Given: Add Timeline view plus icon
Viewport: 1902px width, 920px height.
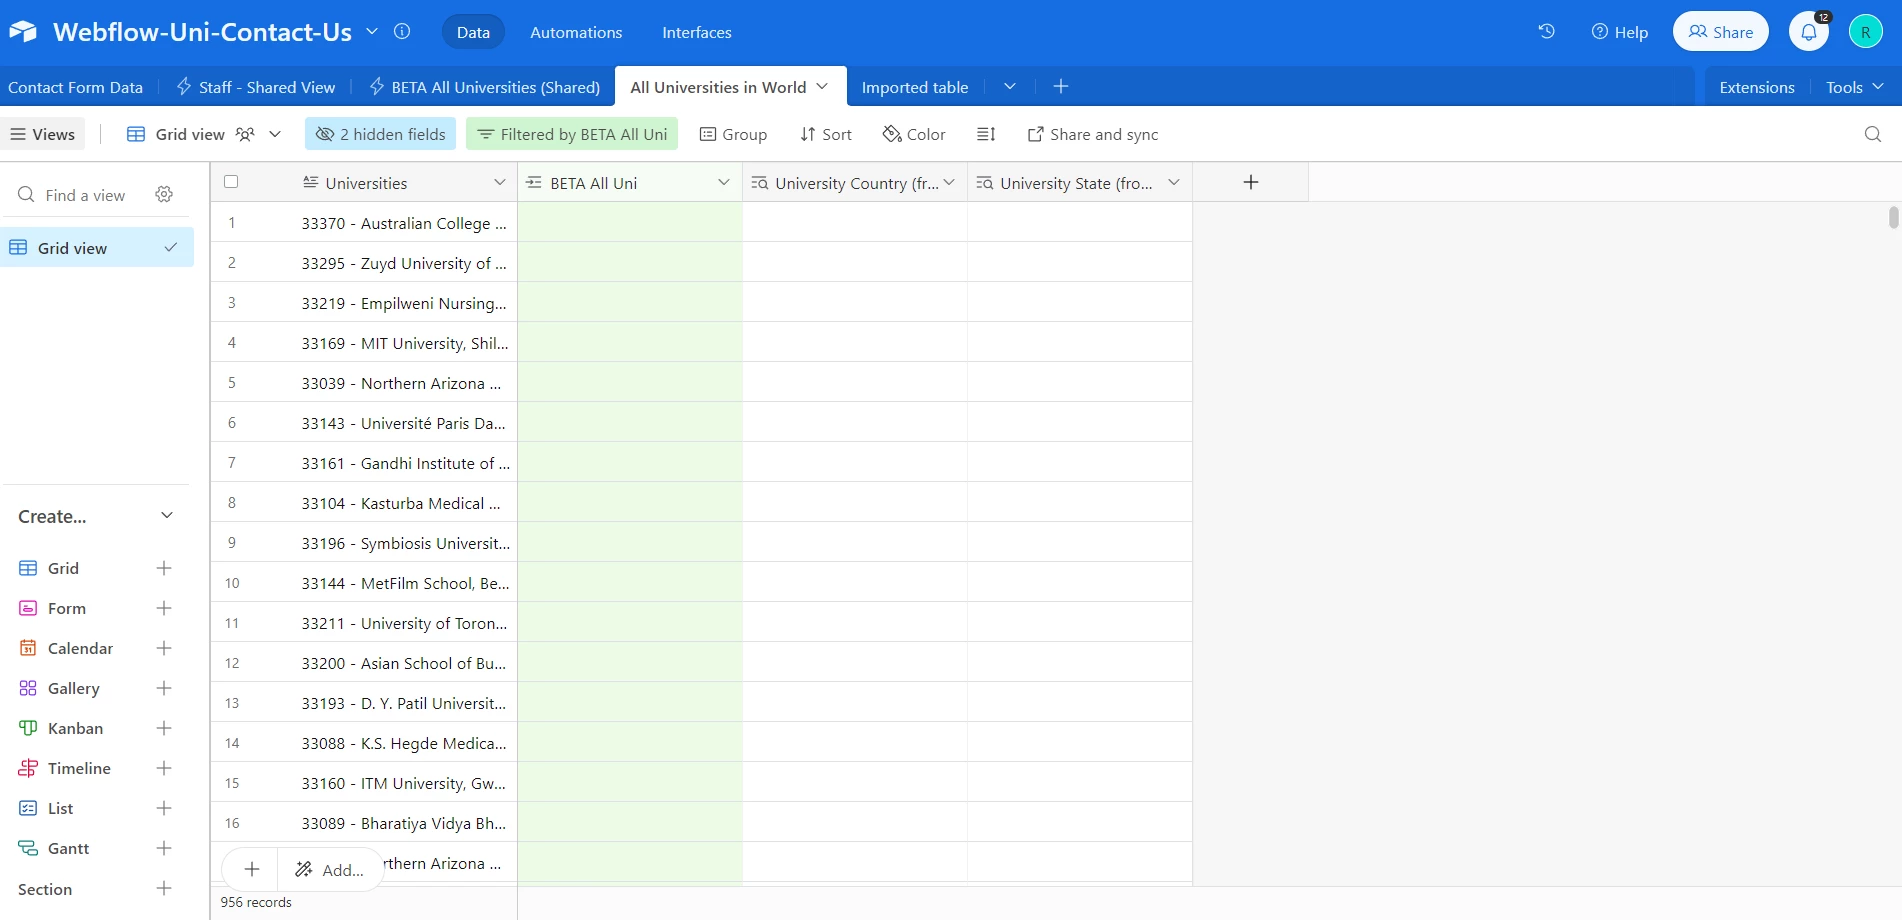Looking at the screenshot, I should tap(164, 768).
